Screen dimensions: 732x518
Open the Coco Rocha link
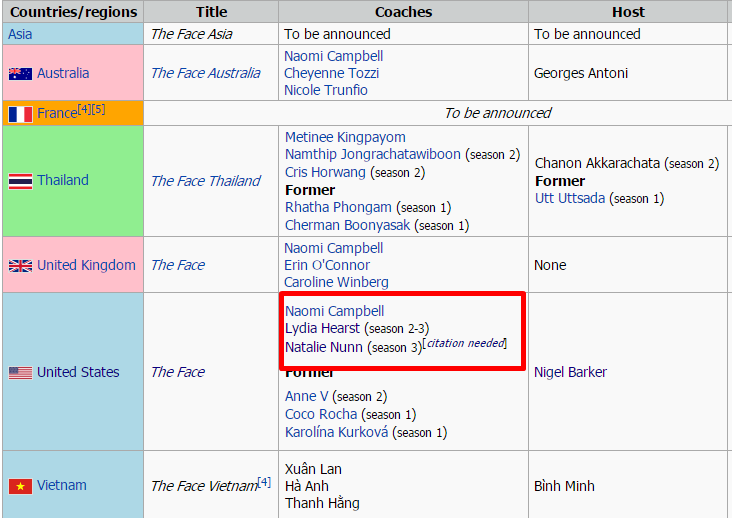click(x=321, y=414)
